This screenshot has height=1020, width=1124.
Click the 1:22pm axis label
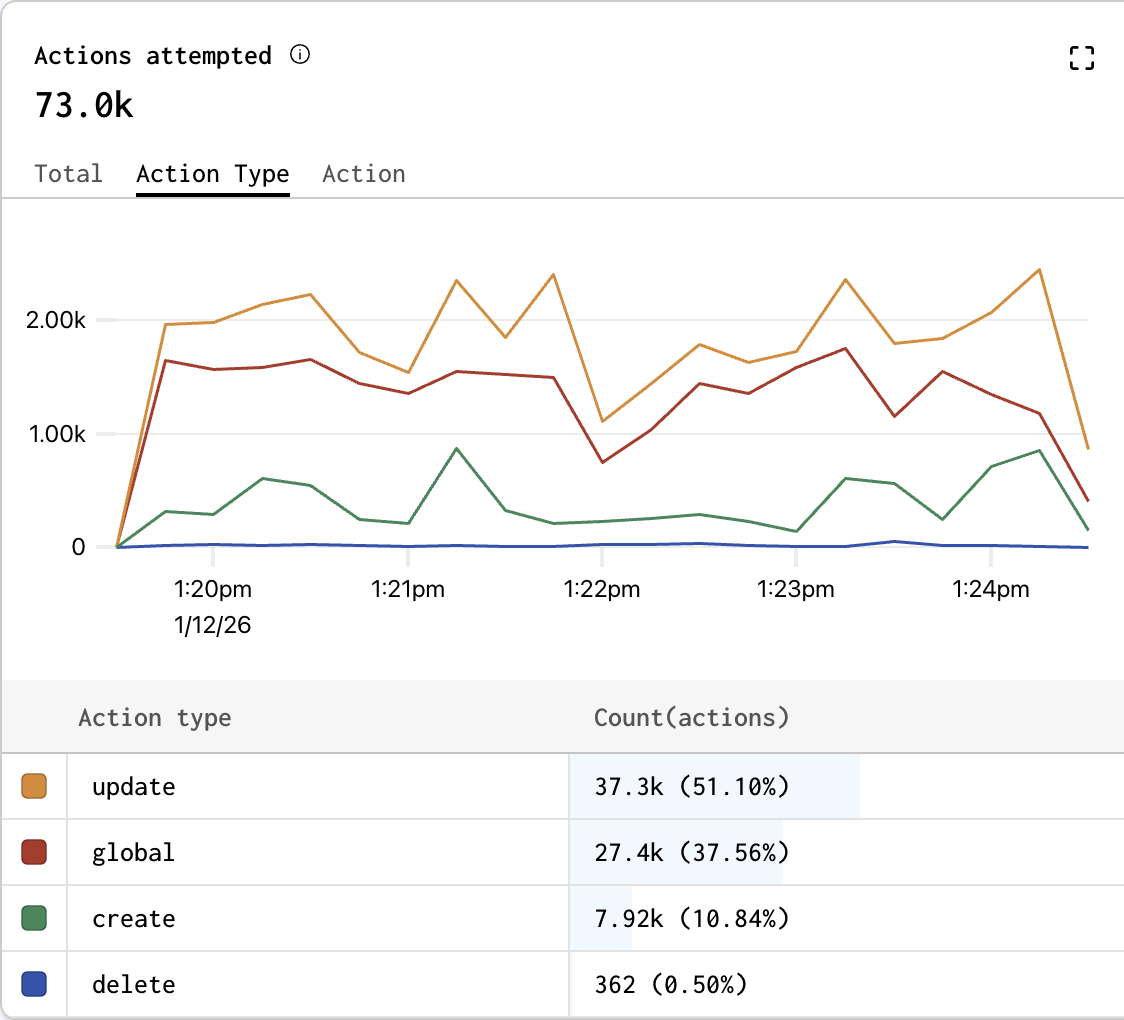pyautogui.click(x=601, y=589)
